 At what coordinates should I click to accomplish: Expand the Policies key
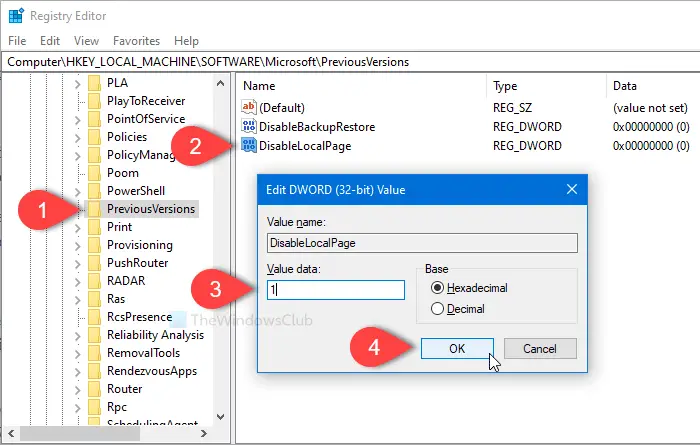[78, 137]
